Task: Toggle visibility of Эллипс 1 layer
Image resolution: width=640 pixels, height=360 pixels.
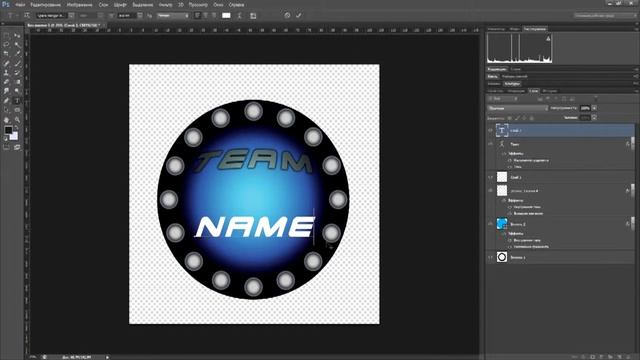Action: tap(490, 257)
